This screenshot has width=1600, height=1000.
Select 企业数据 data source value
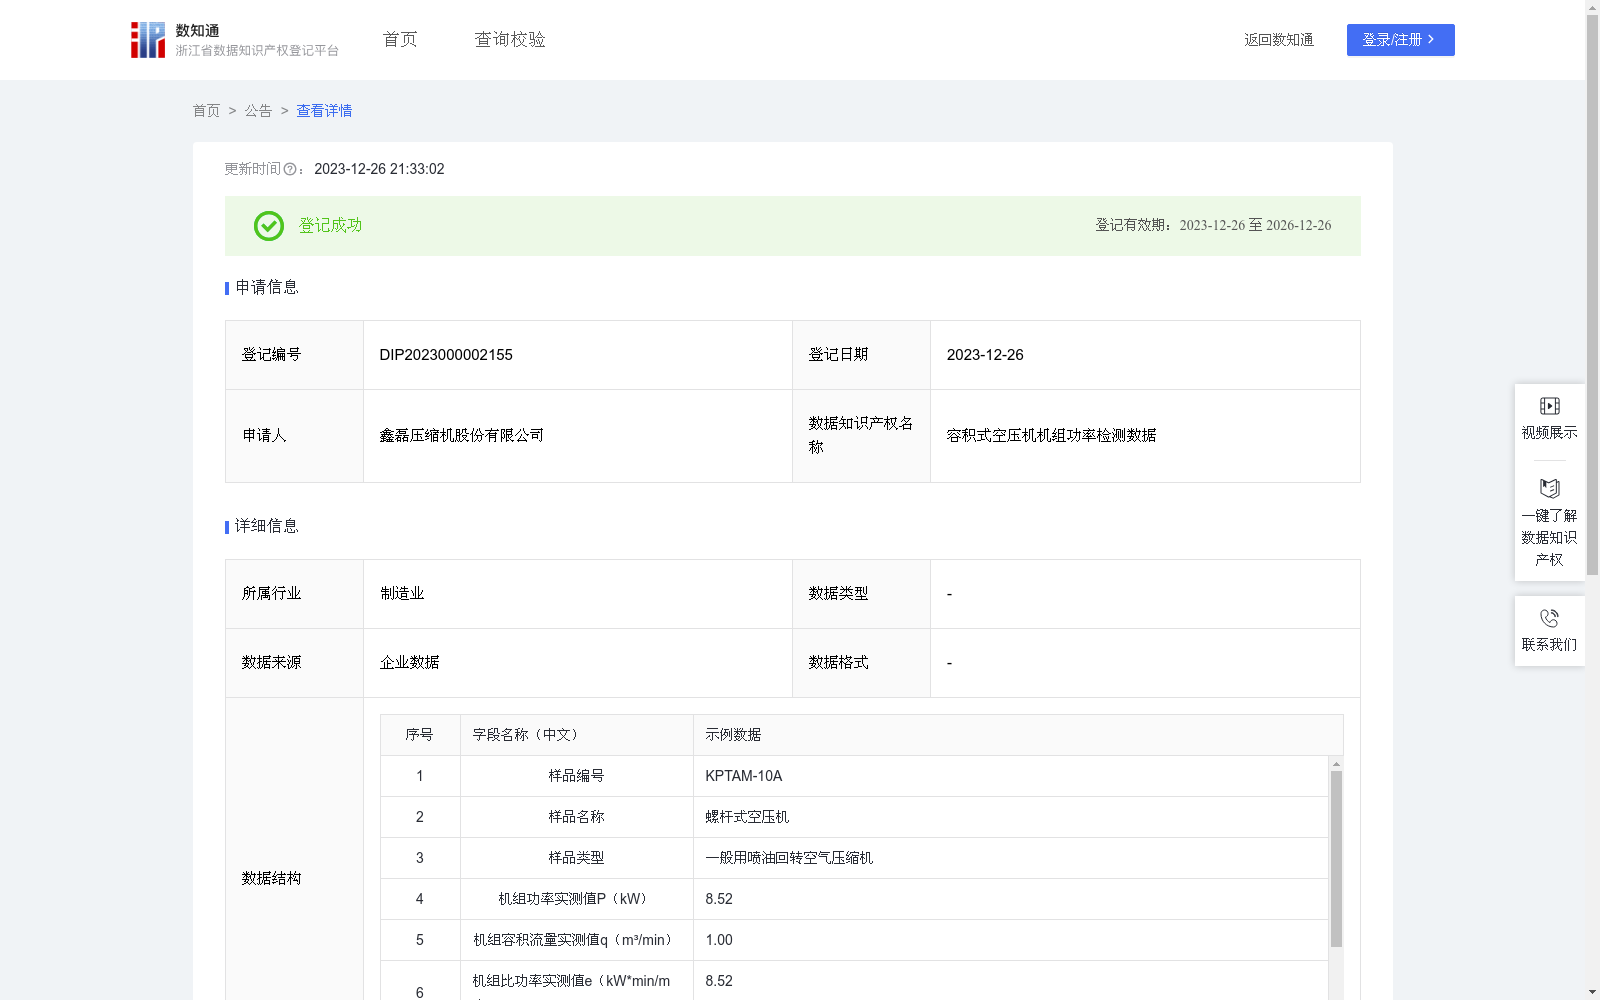(410, 663)
